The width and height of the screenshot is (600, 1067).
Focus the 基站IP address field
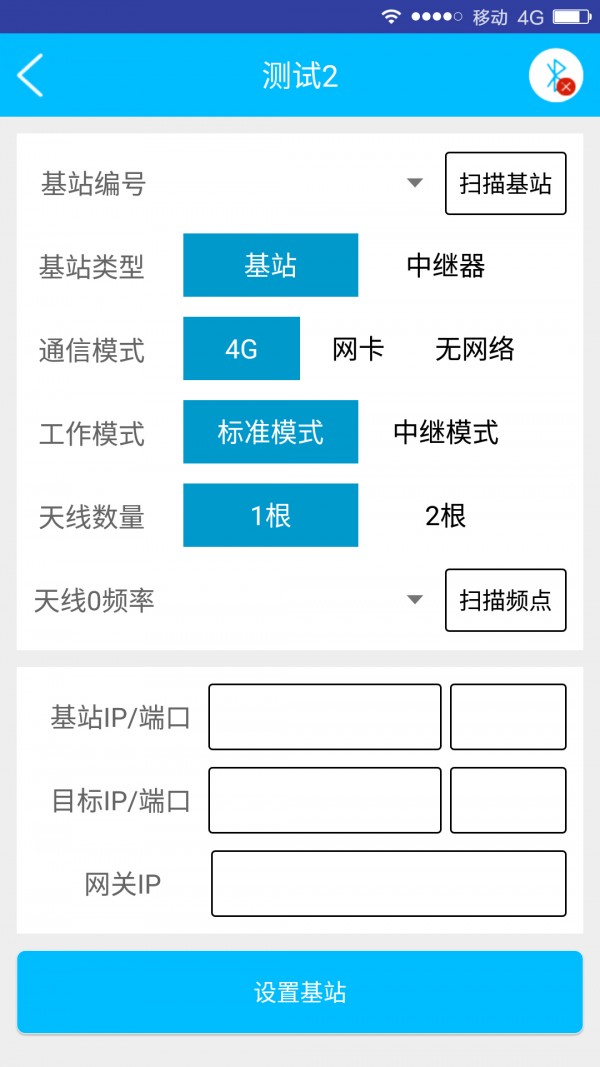tap(324, 717)
